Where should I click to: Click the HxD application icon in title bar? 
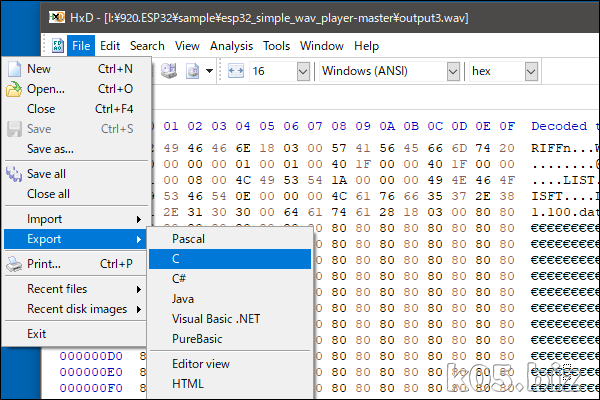(x=57, y=17)
